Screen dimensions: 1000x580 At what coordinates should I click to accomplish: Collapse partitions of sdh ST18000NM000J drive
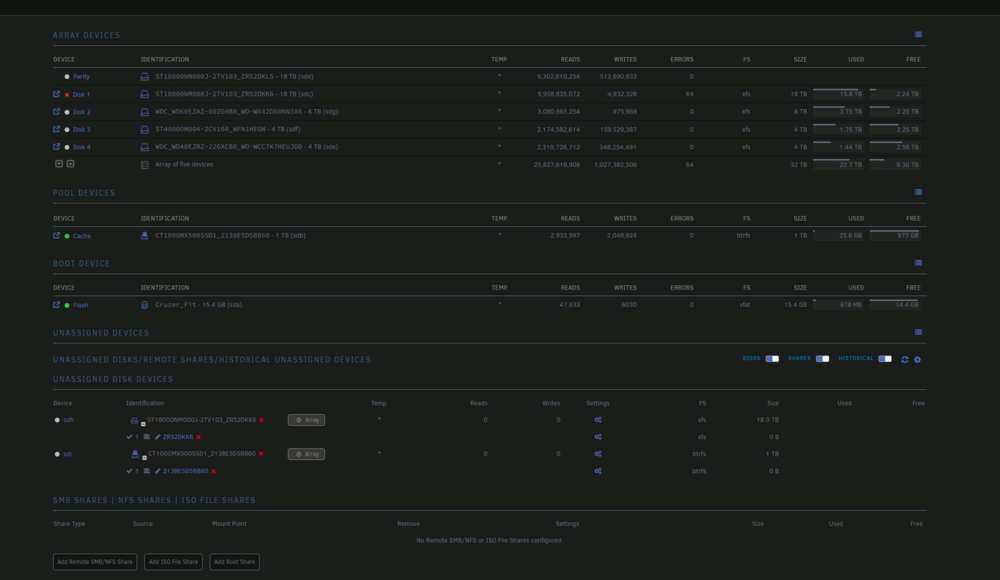[143, 424]
